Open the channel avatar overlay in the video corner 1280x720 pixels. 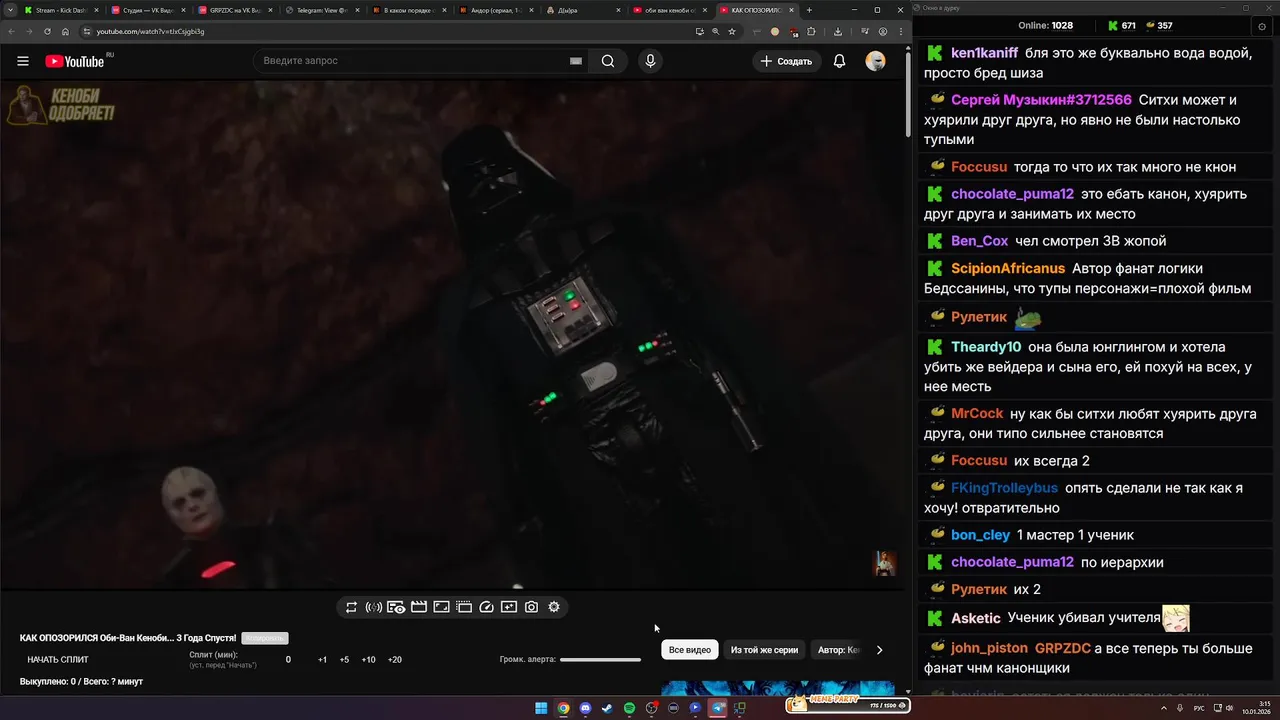885,563
